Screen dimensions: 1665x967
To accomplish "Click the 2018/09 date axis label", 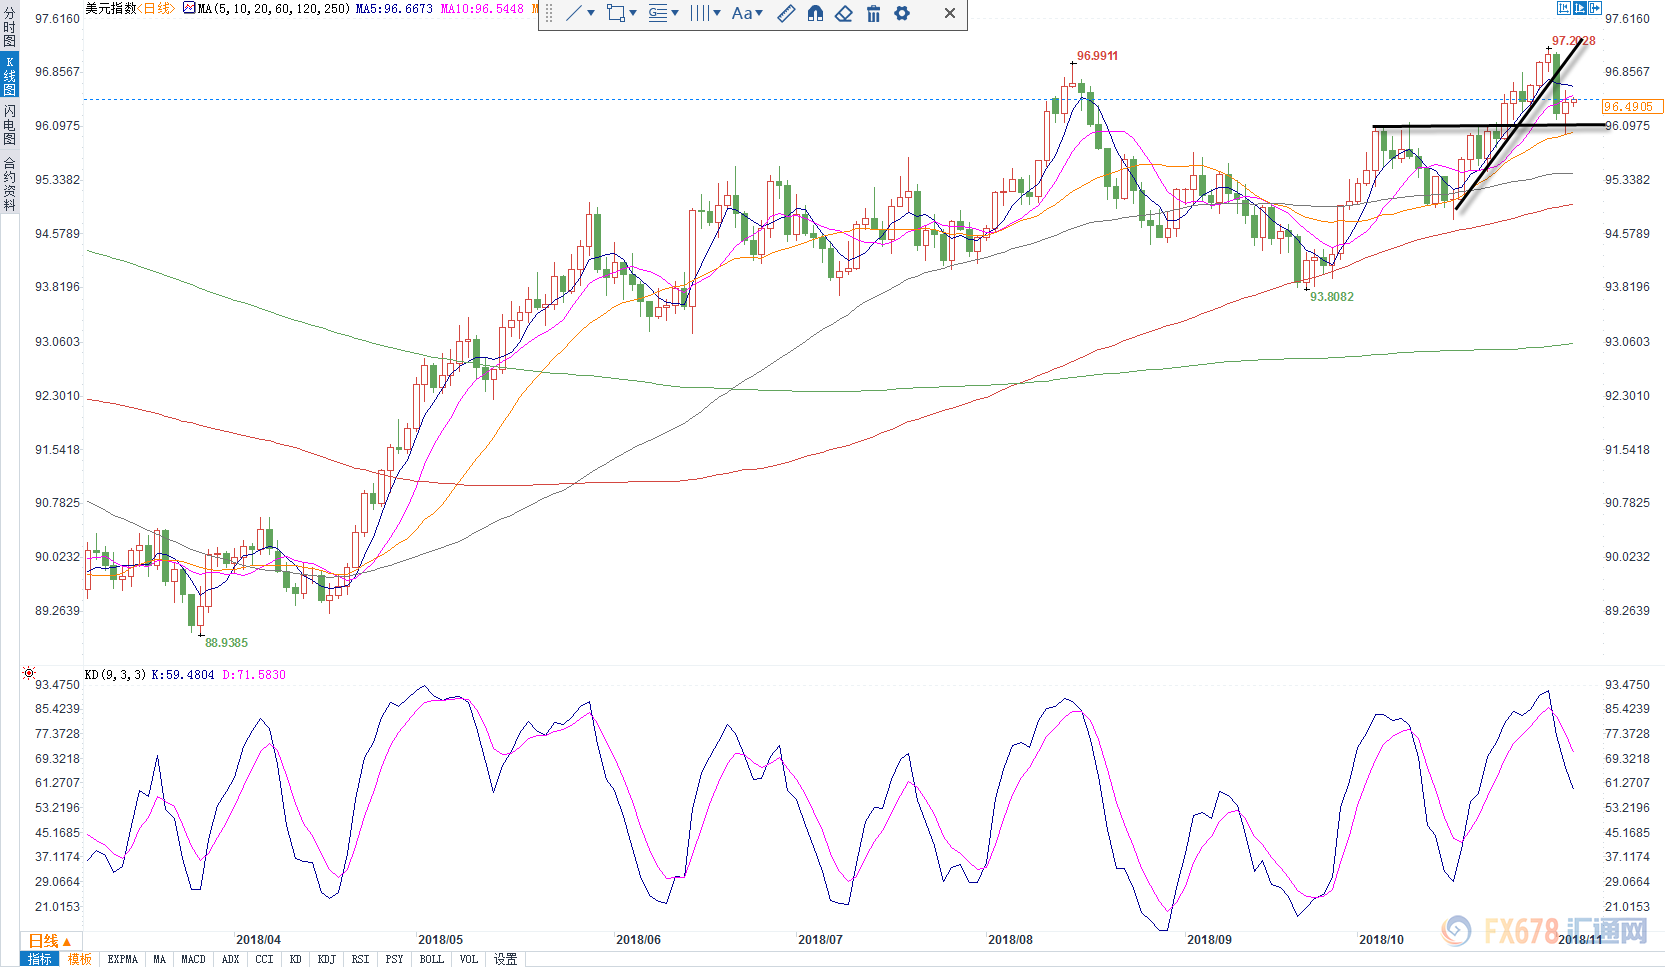I will point(1209,940).
